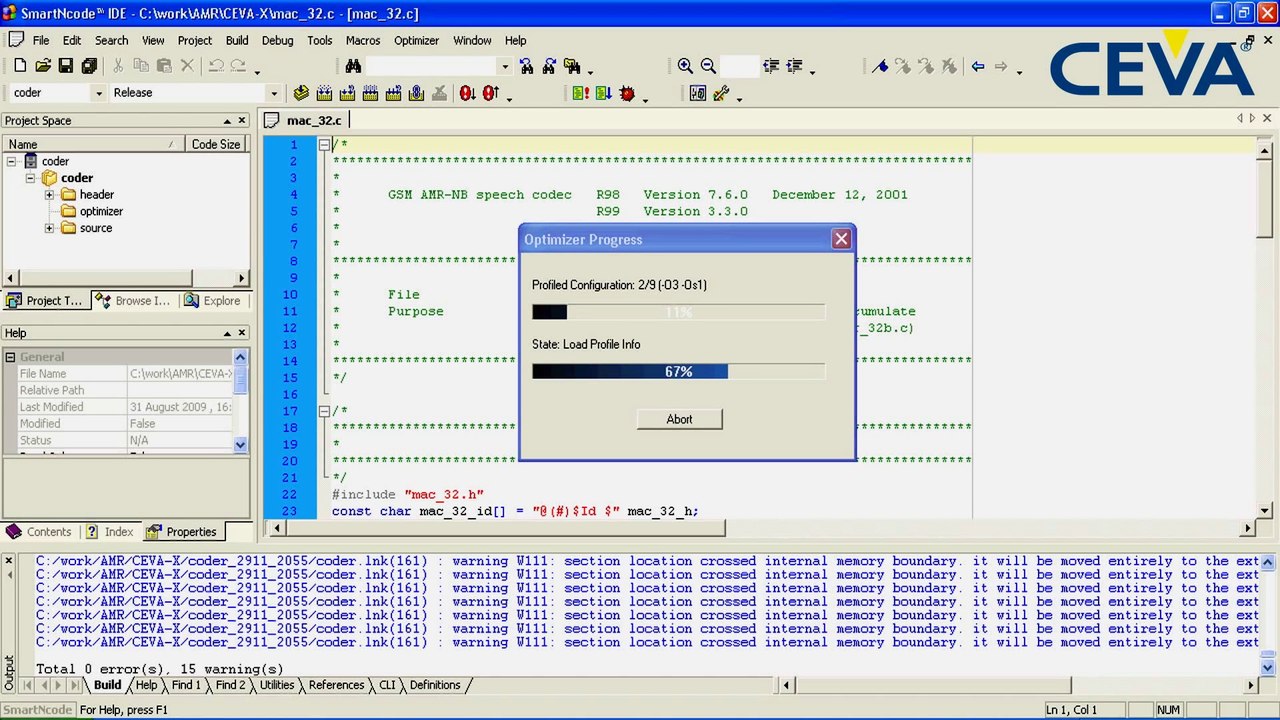The width and height of the screenshot is (1280, 720).
Task: Click the Find in Files icon
Action: (572, 66)
